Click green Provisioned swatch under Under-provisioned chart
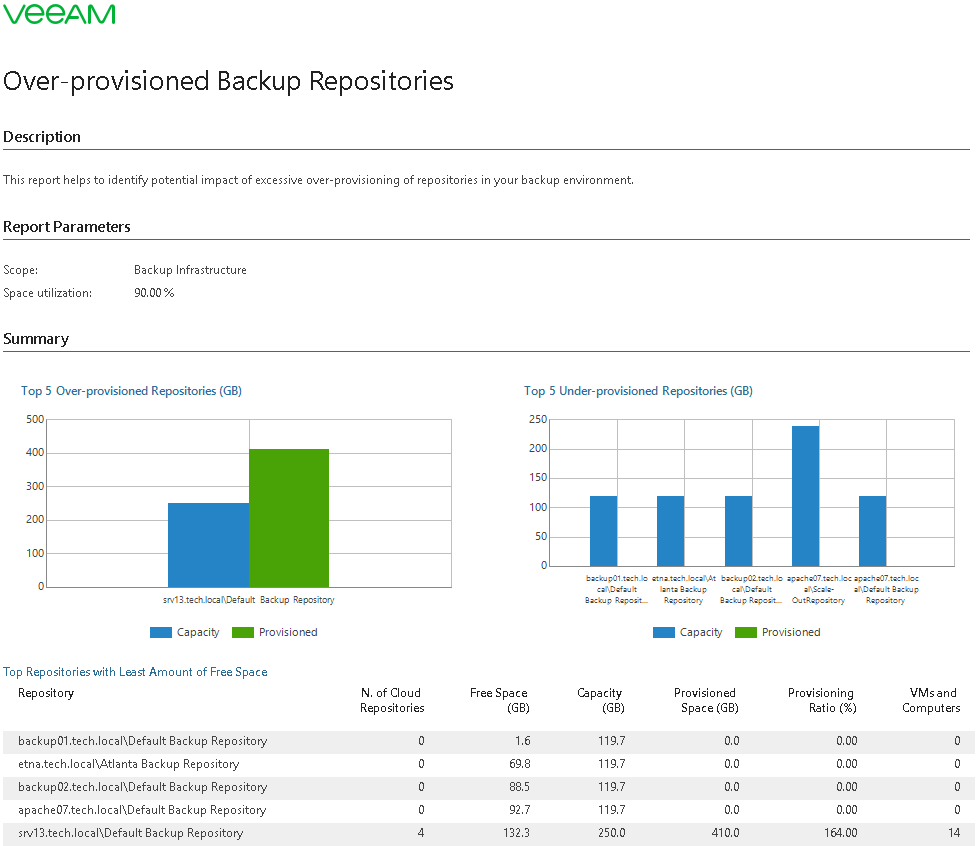This screenshot has width=976, height=846. [746, 632]
